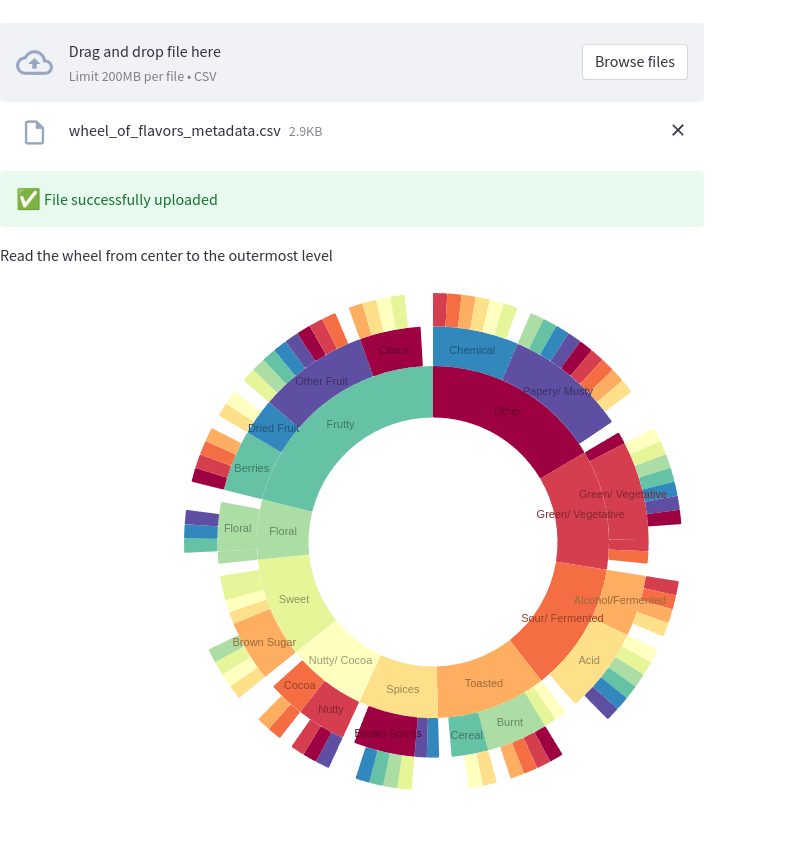Click the cloud upload icon
The width and height of the screenshot is (810, 852).
coord(35,62)
